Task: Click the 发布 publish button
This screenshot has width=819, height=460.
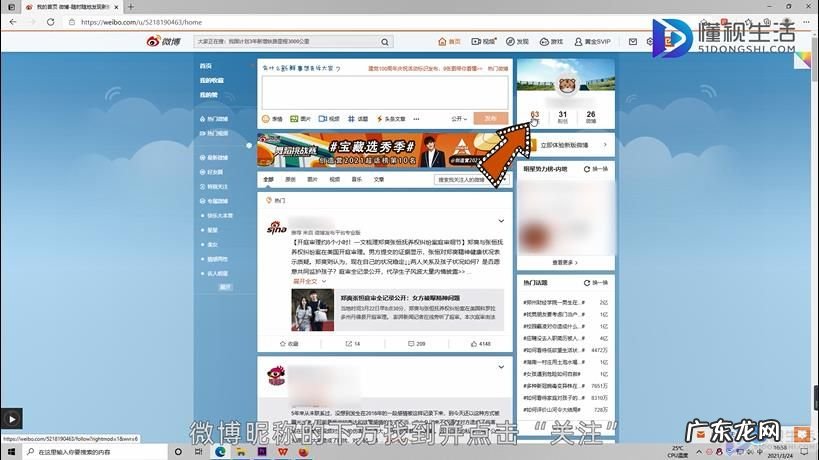Action: click(x=490, y=119)
